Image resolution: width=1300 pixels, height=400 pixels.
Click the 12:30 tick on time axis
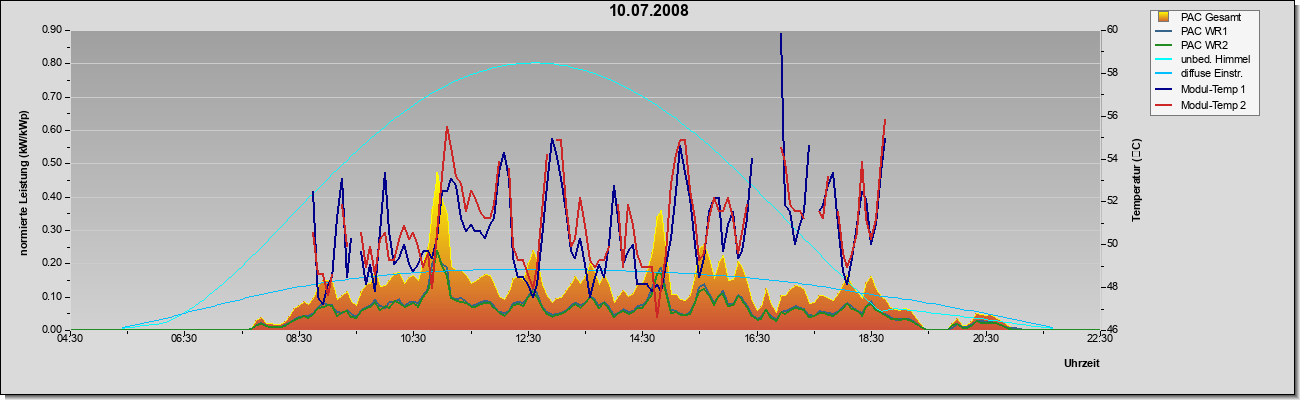click(528, 340)
